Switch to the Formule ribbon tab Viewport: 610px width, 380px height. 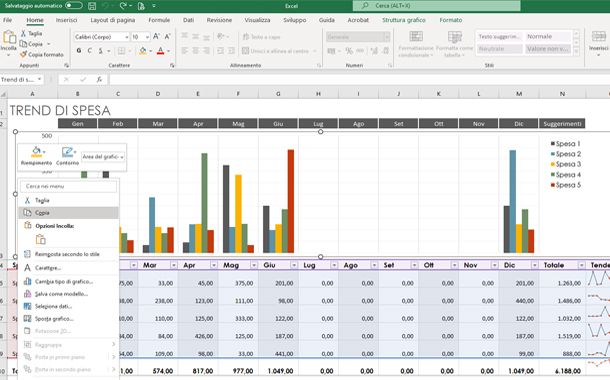(x=159, y=20)
